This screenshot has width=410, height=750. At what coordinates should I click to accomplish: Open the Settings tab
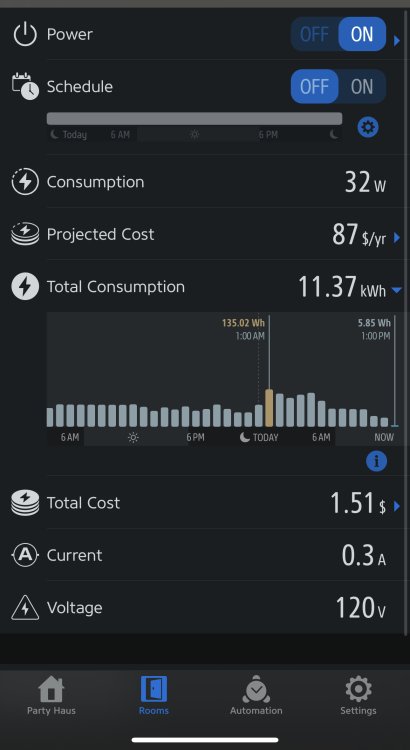pos(358,695)
